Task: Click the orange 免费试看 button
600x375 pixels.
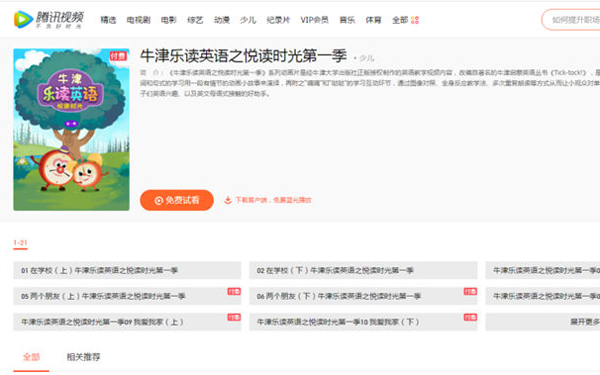Action: (x=177, y=200)
